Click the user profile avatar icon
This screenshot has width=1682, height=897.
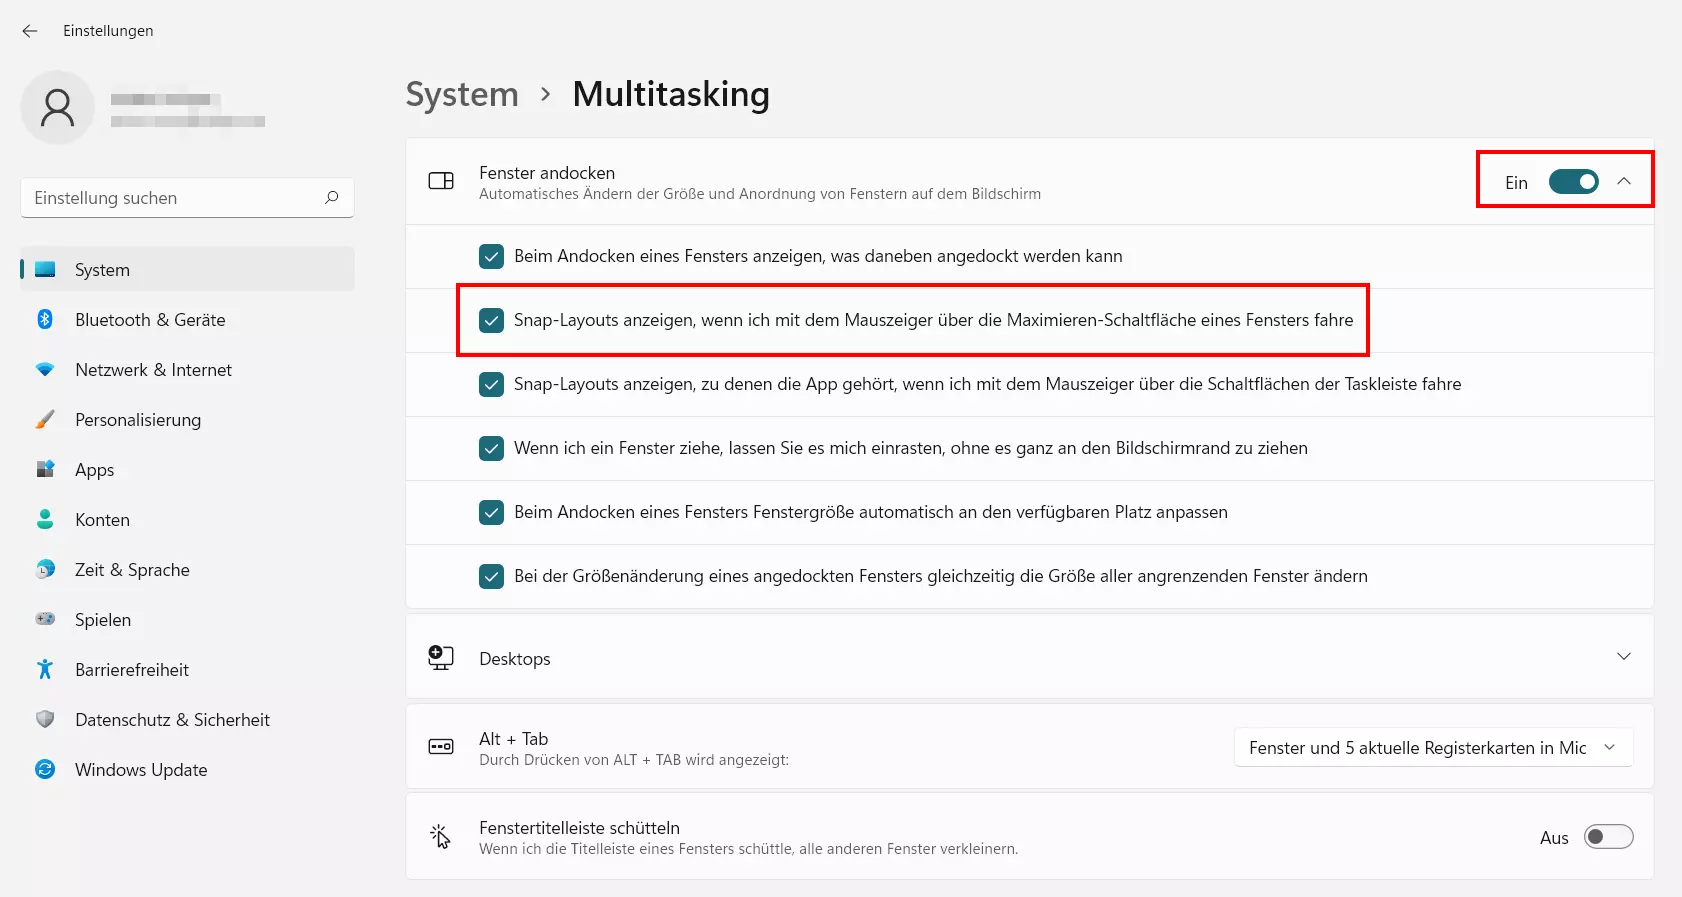click(58, 108)
